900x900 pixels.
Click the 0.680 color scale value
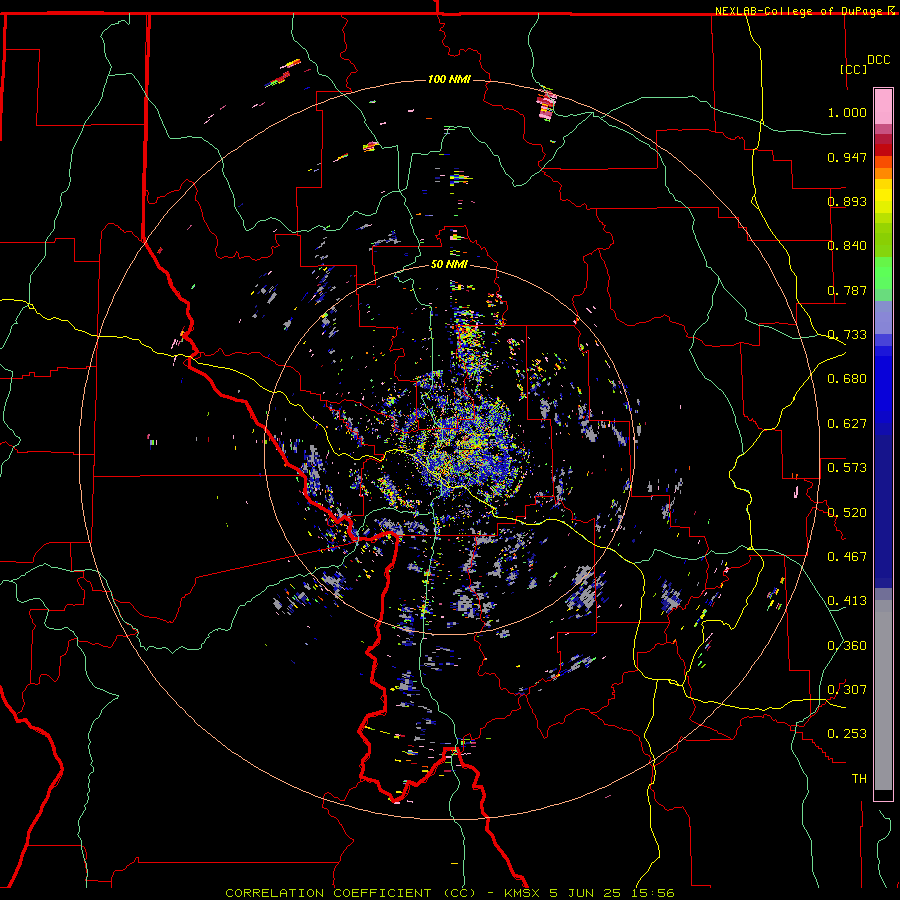point(847,379)
